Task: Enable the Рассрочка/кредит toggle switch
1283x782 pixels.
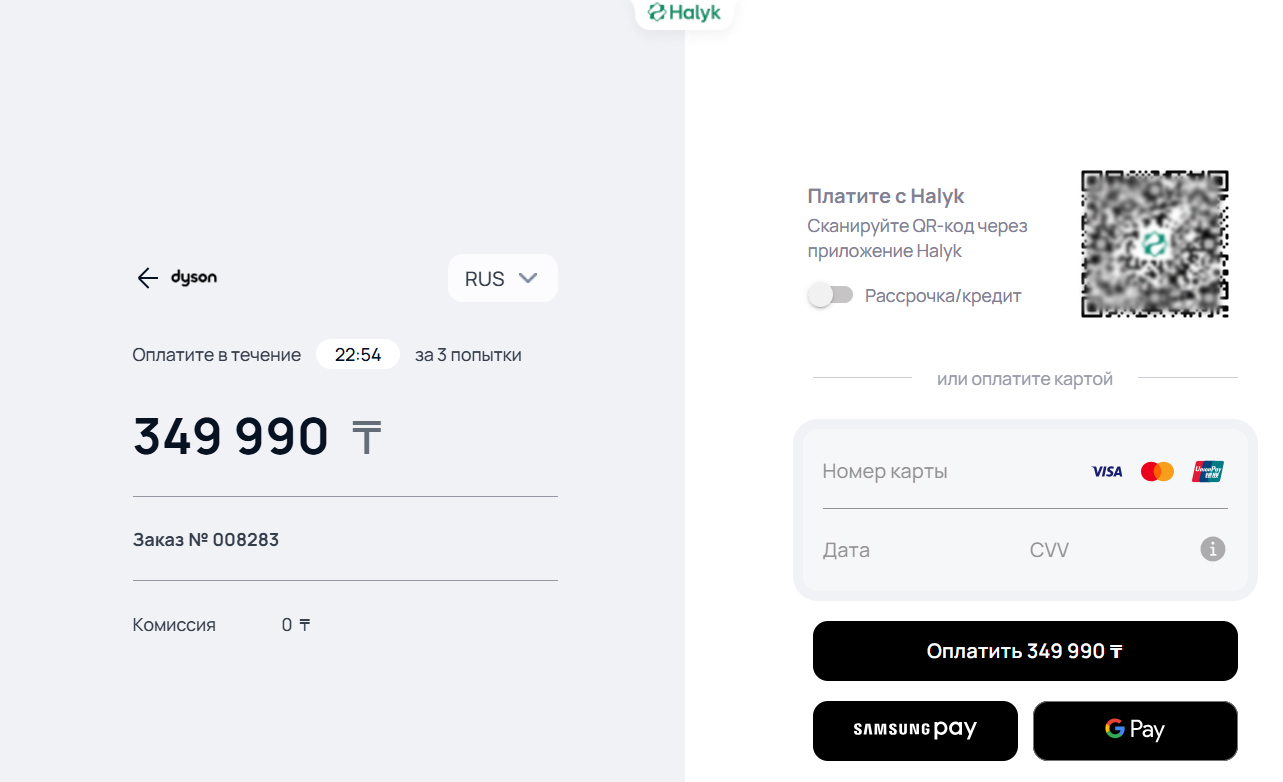Action: point(830,295)
